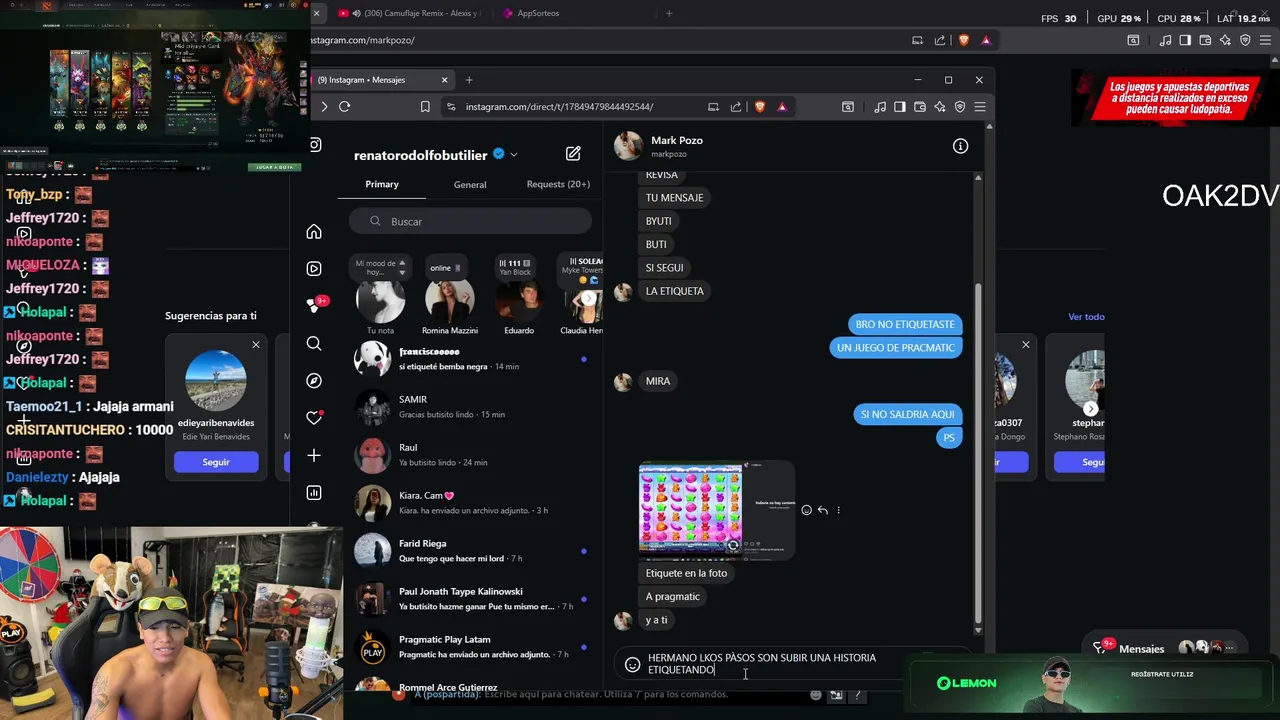
Task: Open the Farid Riega conversation
Action: tap(470, 551)
